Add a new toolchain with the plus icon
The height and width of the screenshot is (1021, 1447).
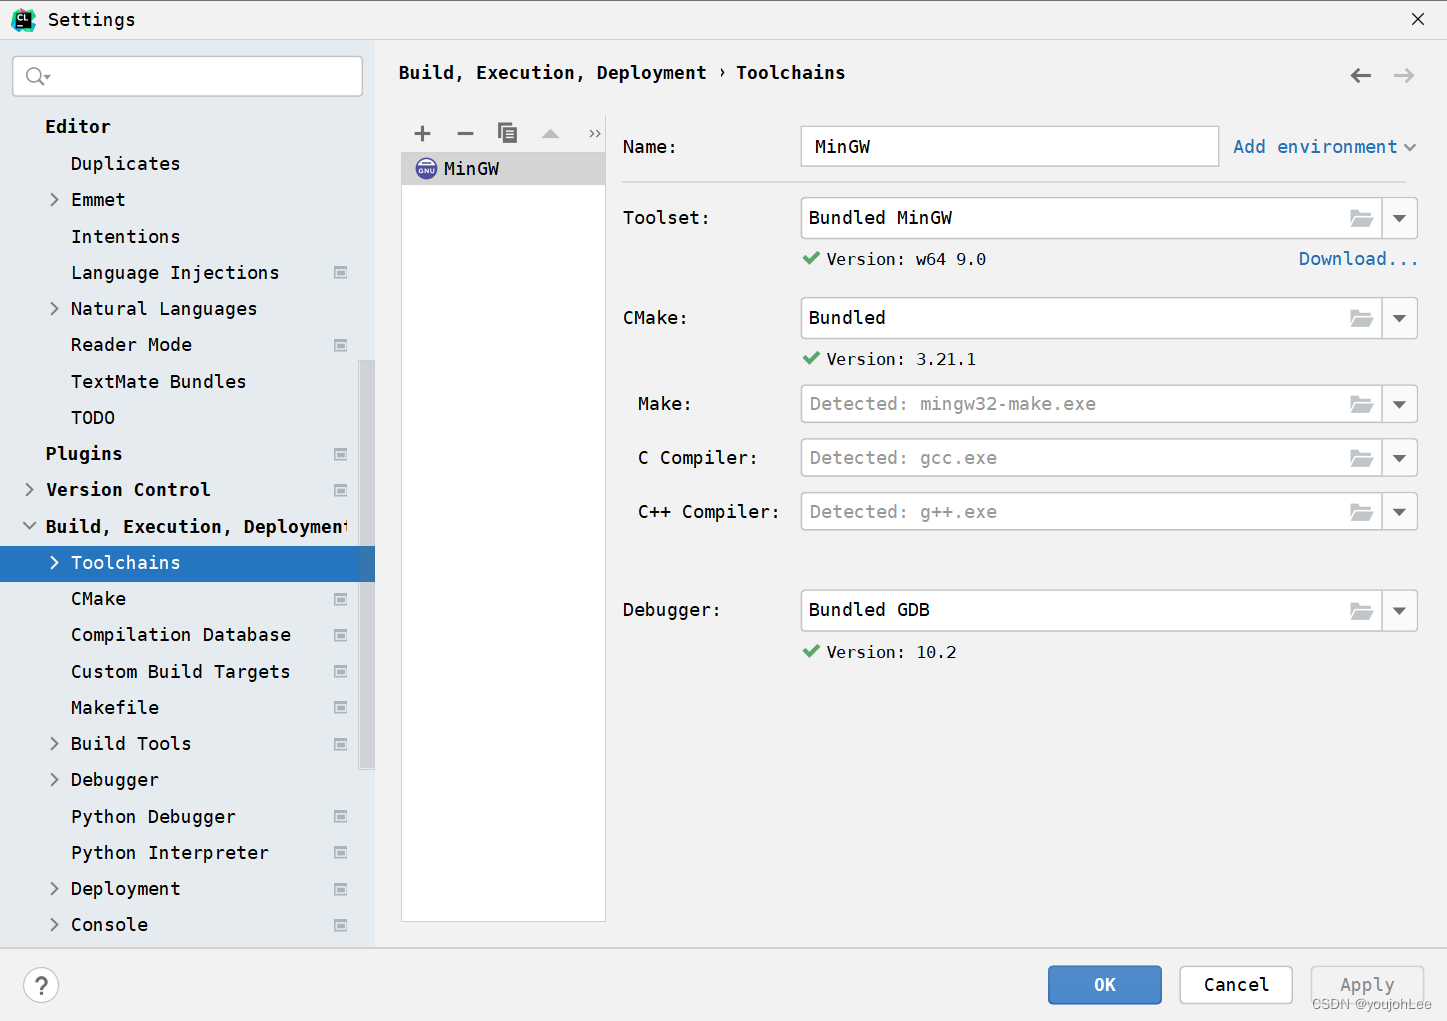coord(422,132)
